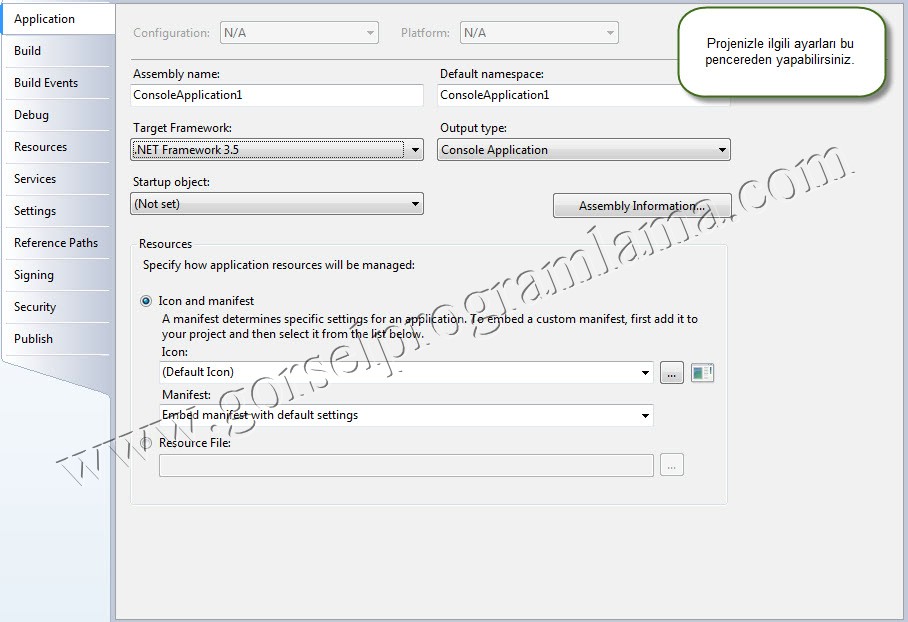Select the Resource File radio button

coord(147,443)
